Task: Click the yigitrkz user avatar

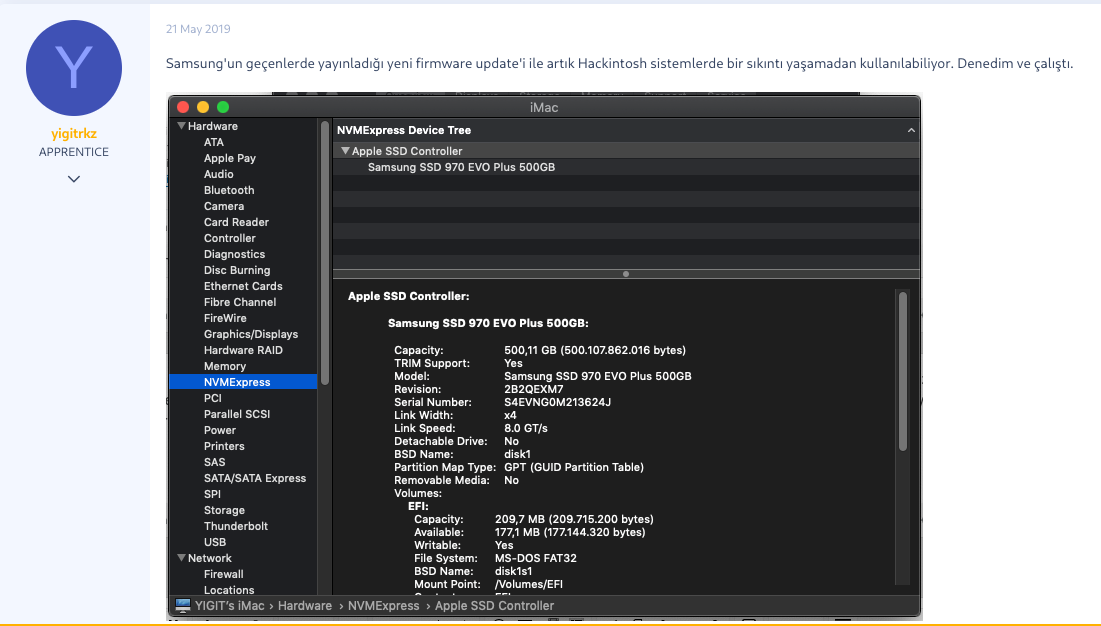Action: click(x=74, y=68)
